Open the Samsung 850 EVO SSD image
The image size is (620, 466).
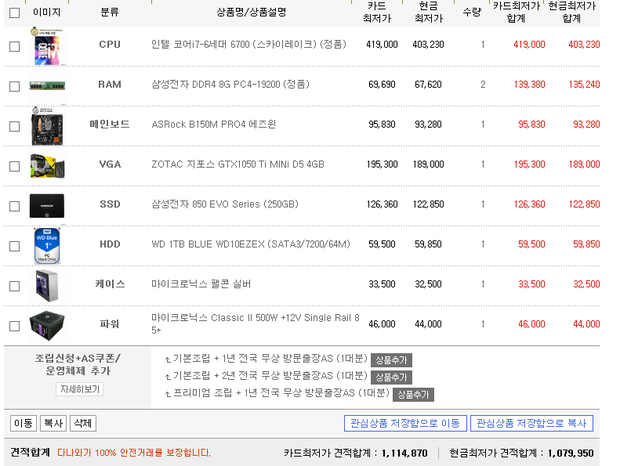coord(47,206)
